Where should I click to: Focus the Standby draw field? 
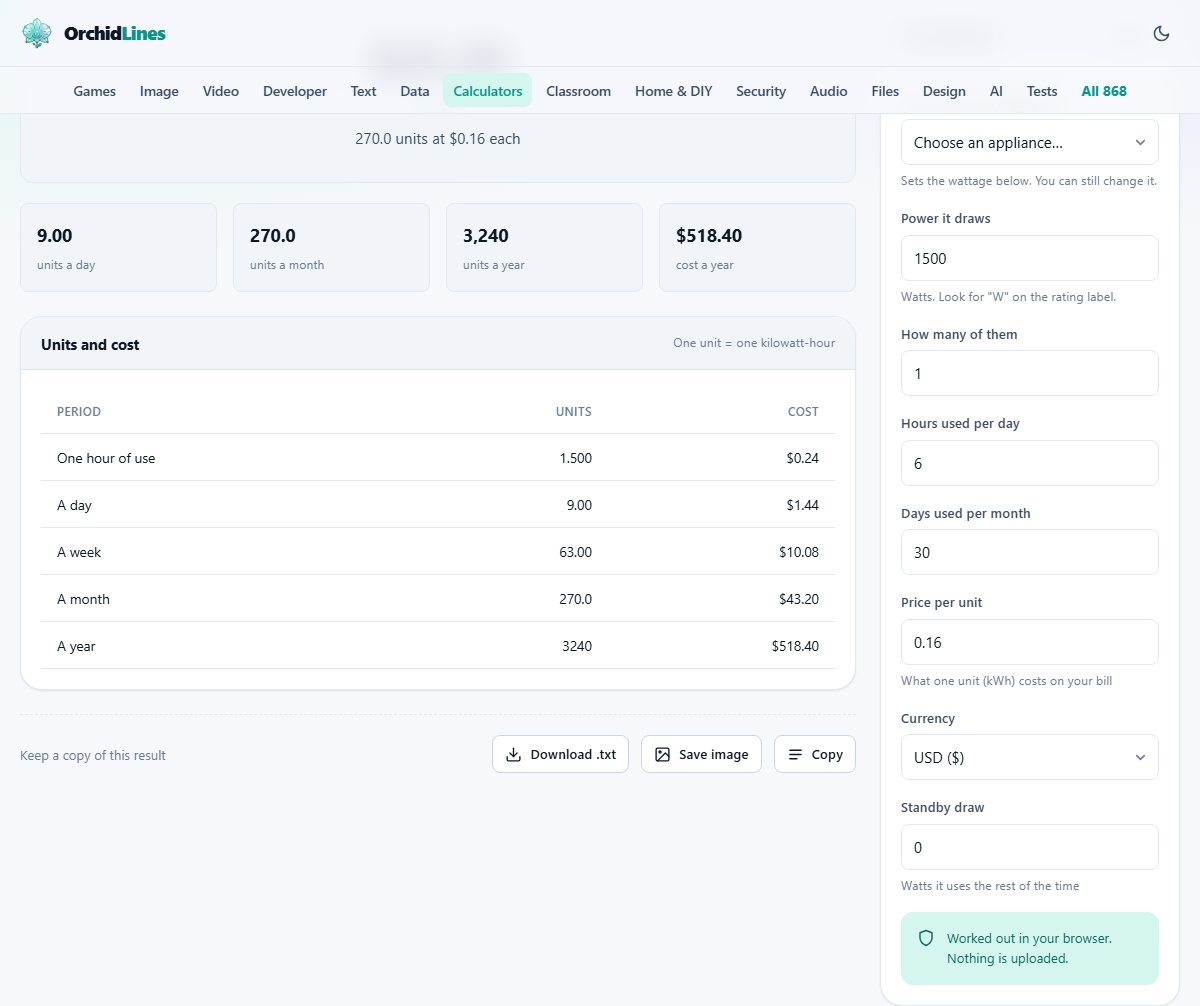pyautogui.click(x=1030, y=847)
